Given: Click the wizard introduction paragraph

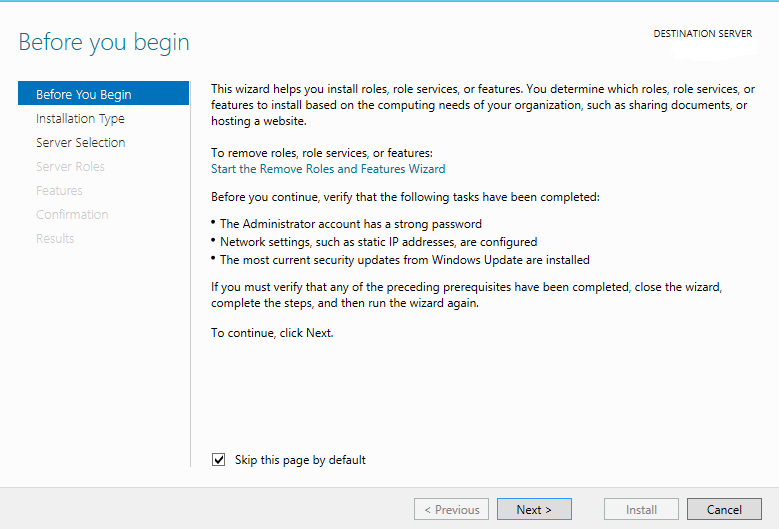Looking at the screenshot, I should pyautogui.click(x=482, y=105).
